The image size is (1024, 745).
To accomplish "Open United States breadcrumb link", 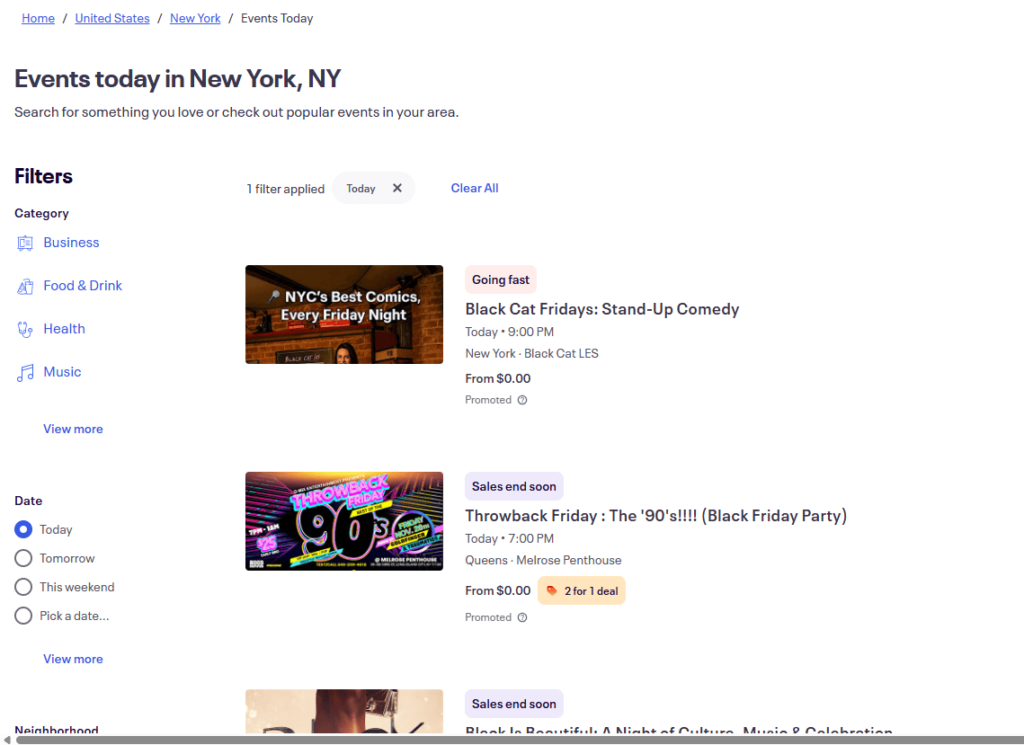I will 112,18.
